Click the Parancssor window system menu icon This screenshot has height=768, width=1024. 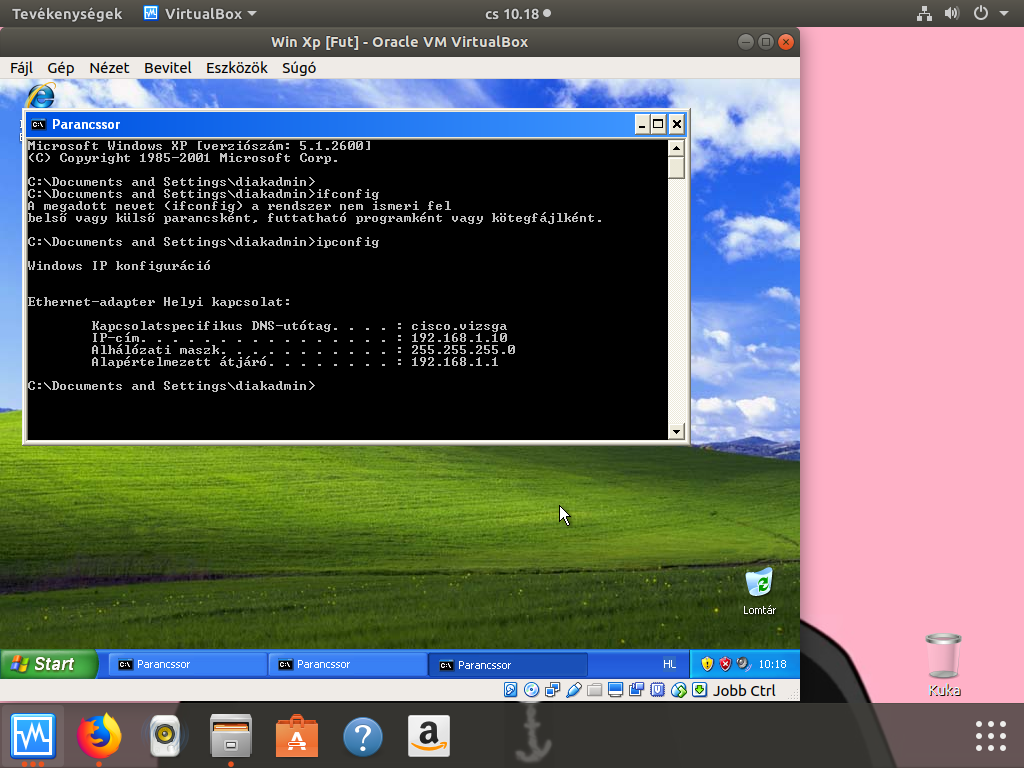pyautogui.click(x=38, y=124)
